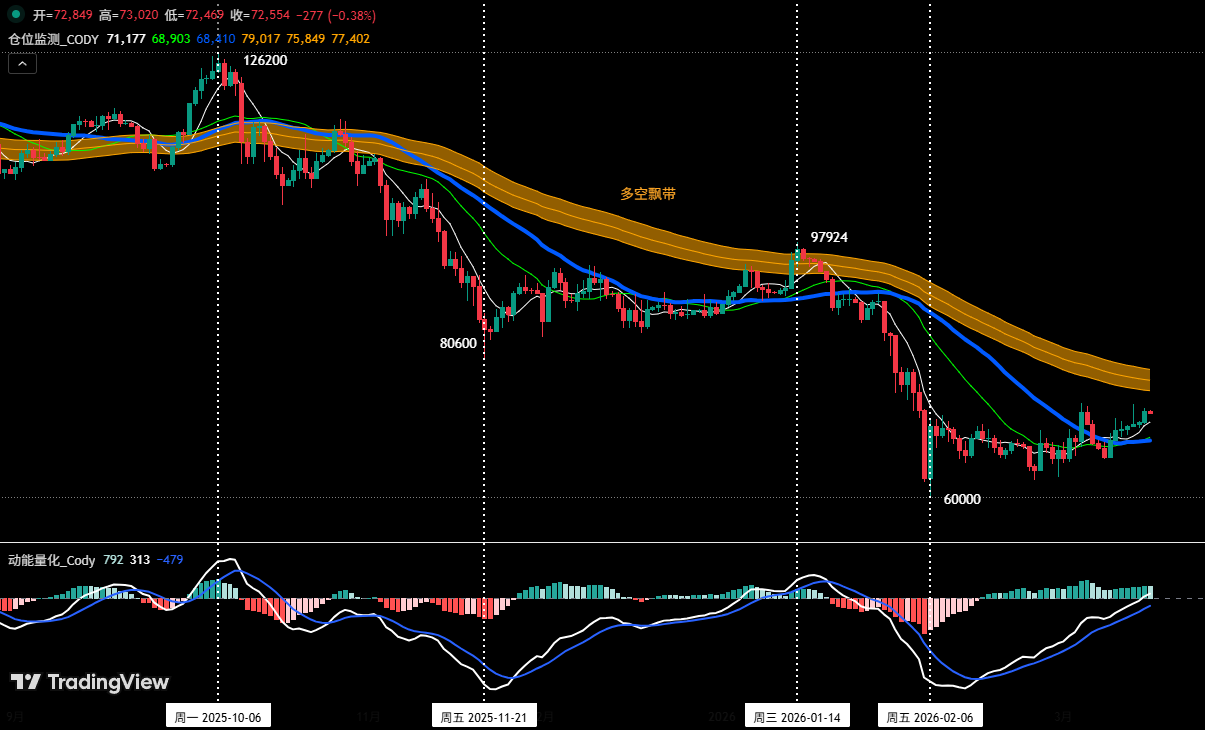Click the 周一 2025-10-06 date marker

[220, 716]
